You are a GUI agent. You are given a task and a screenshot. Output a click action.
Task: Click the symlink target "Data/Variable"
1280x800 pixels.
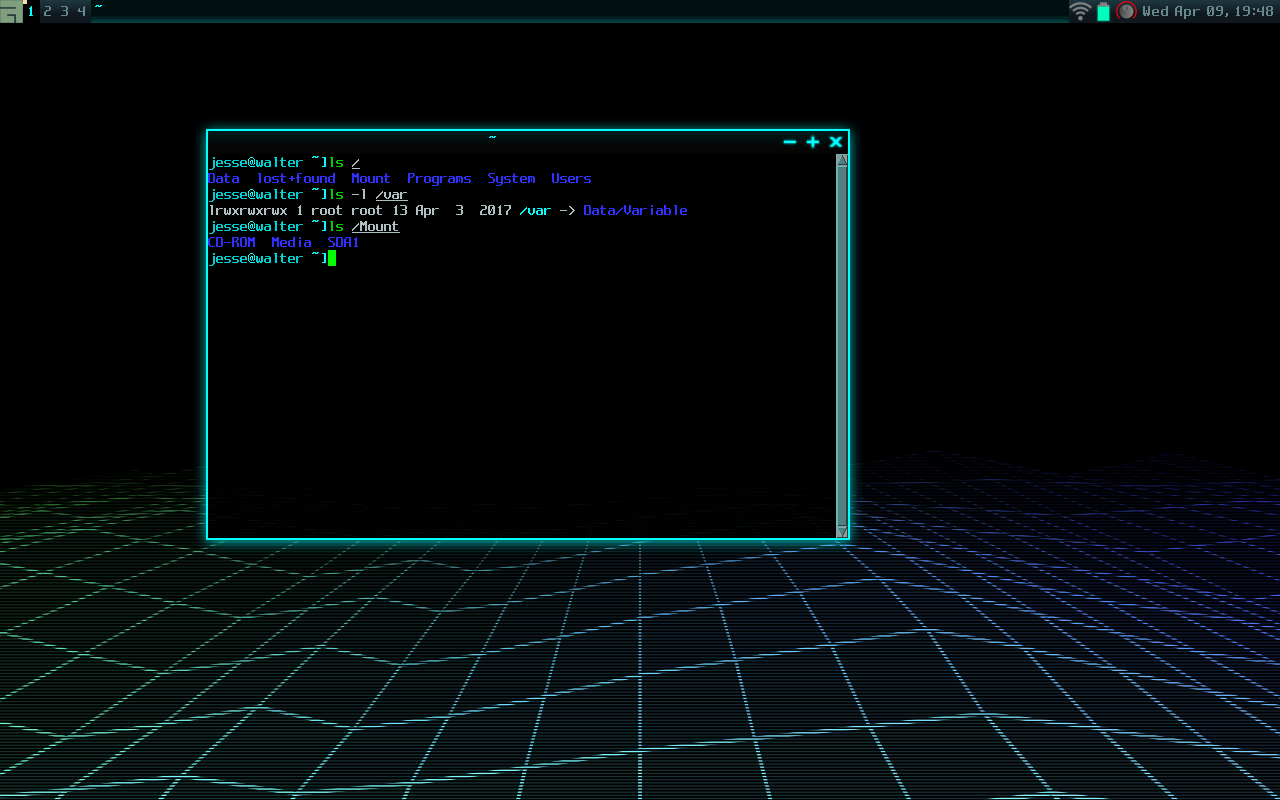[635, 210]
